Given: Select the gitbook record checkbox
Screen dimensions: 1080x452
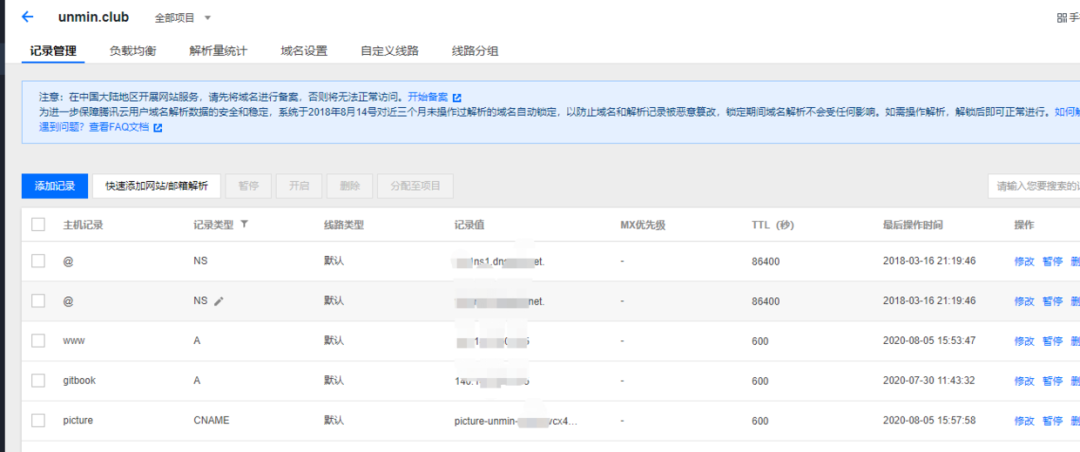Looking at the screenshot, I should (x=39, y=381).
